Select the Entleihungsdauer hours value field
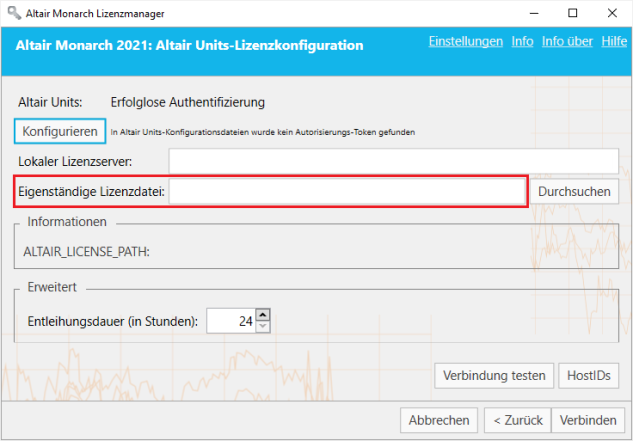 click(x=231, y=321)
